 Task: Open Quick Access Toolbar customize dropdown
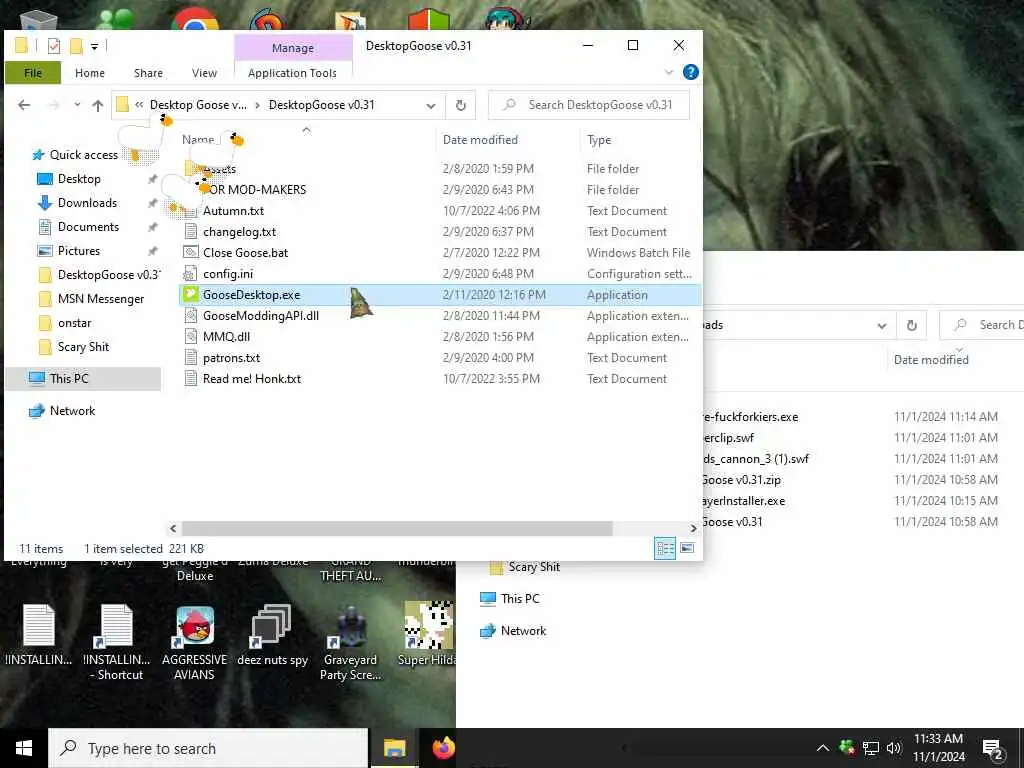click(95, 46)
